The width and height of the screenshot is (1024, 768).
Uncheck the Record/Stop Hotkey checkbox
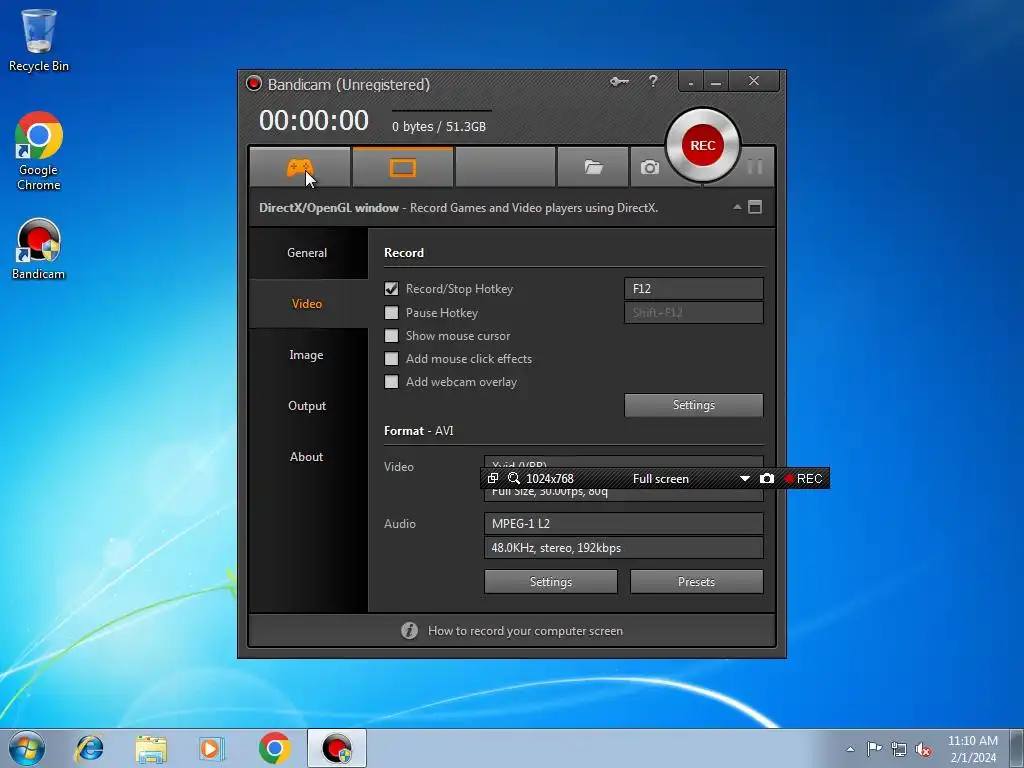click(391, 289)
